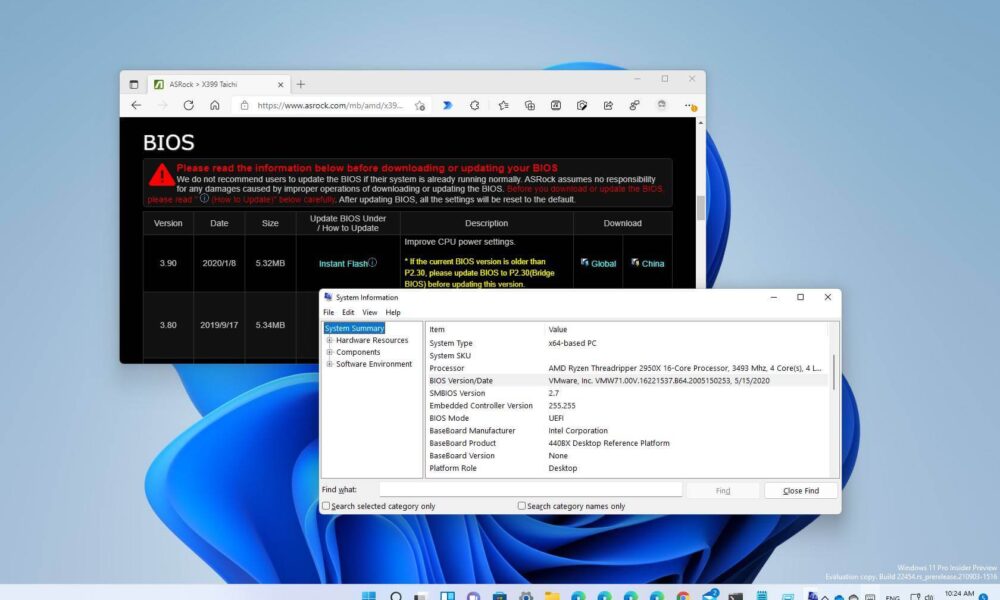Select System Summary tree node
This screenshot has width=1000, height=600.
(354, 328)
